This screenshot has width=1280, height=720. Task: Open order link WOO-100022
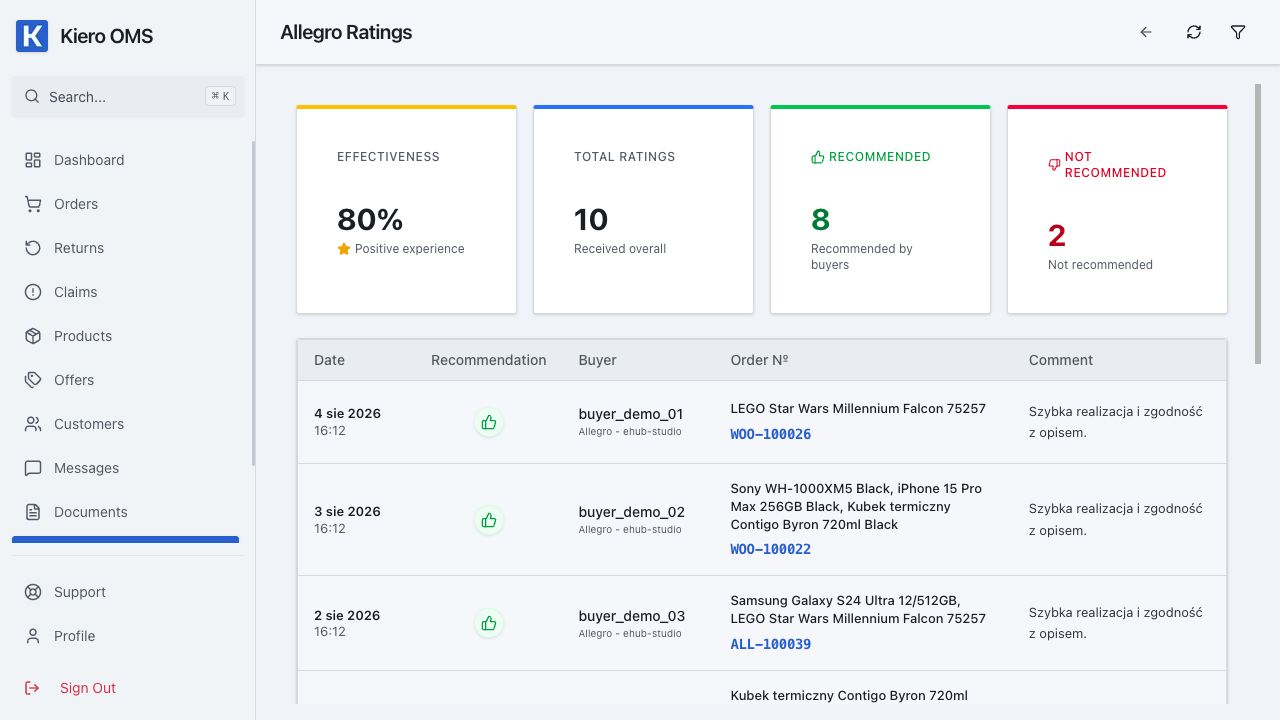coord(771,549)
